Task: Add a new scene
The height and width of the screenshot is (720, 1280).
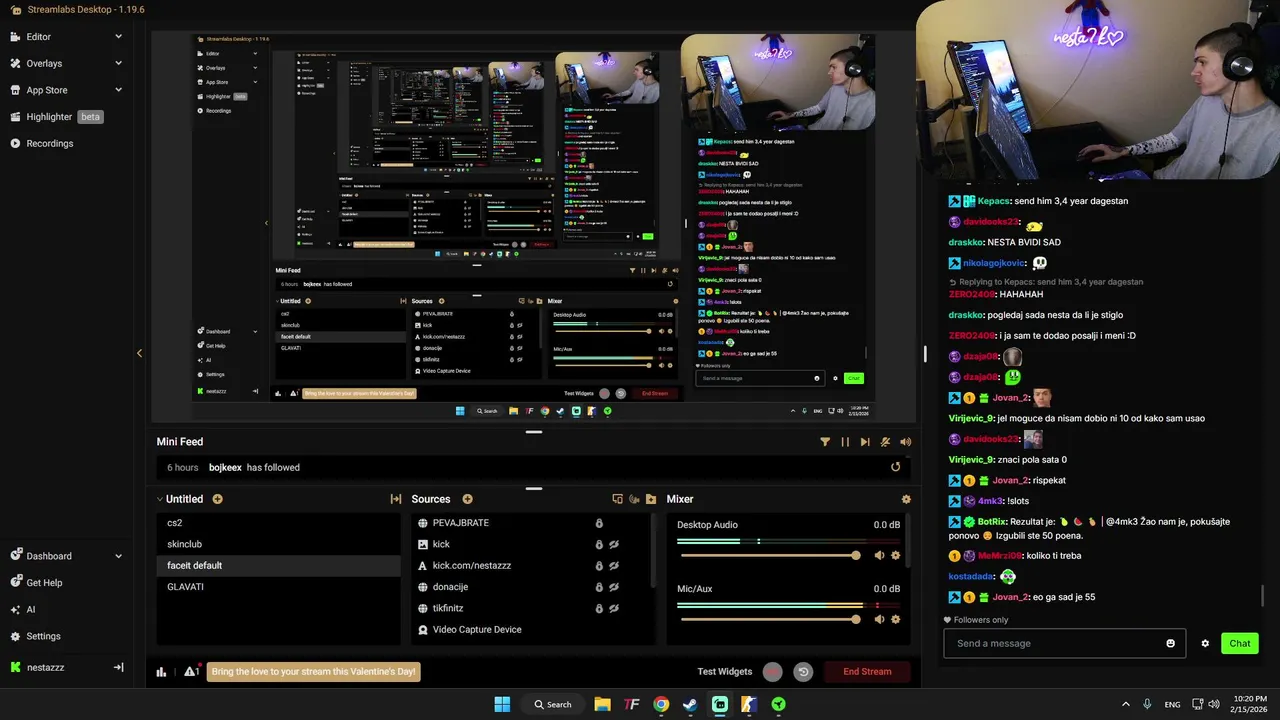Action: pyautogui.click(x=217, y=499)
